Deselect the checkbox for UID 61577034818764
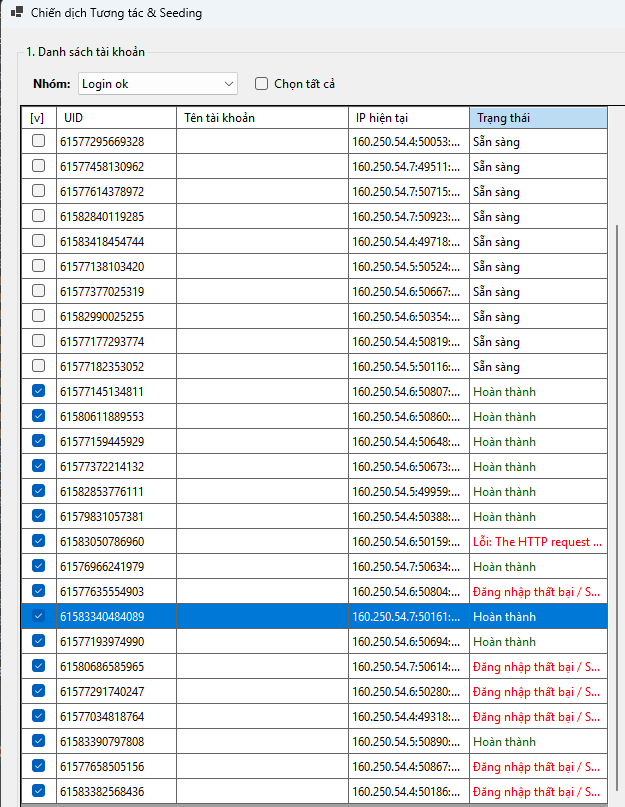This screenshot has height=807, width=625. tap(39, 716)
